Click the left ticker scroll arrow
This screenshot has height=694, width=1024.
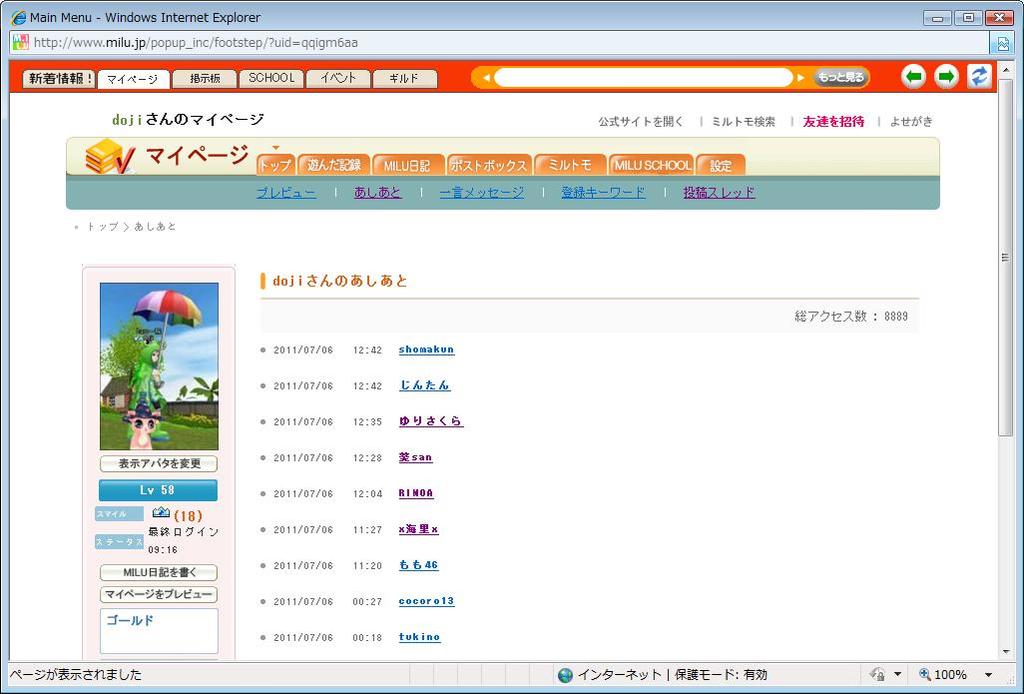coord(485,78)
